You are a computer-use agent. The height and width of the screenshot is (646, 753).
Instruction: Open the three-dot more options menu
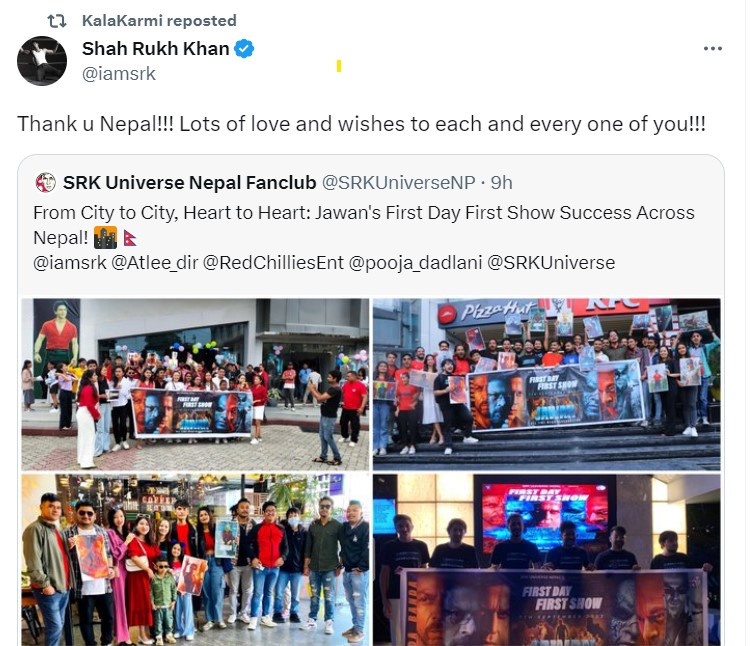(x=713, y=49)
